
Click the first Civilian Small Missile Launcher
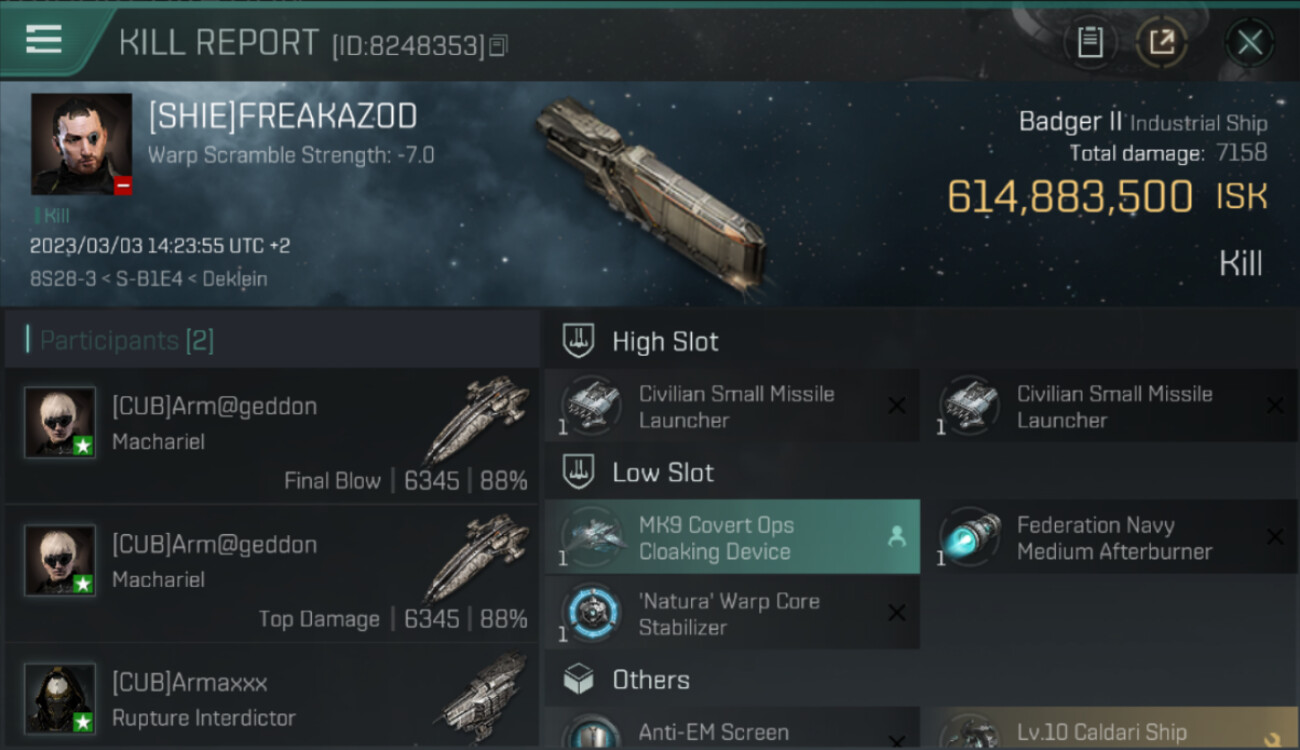732,406
